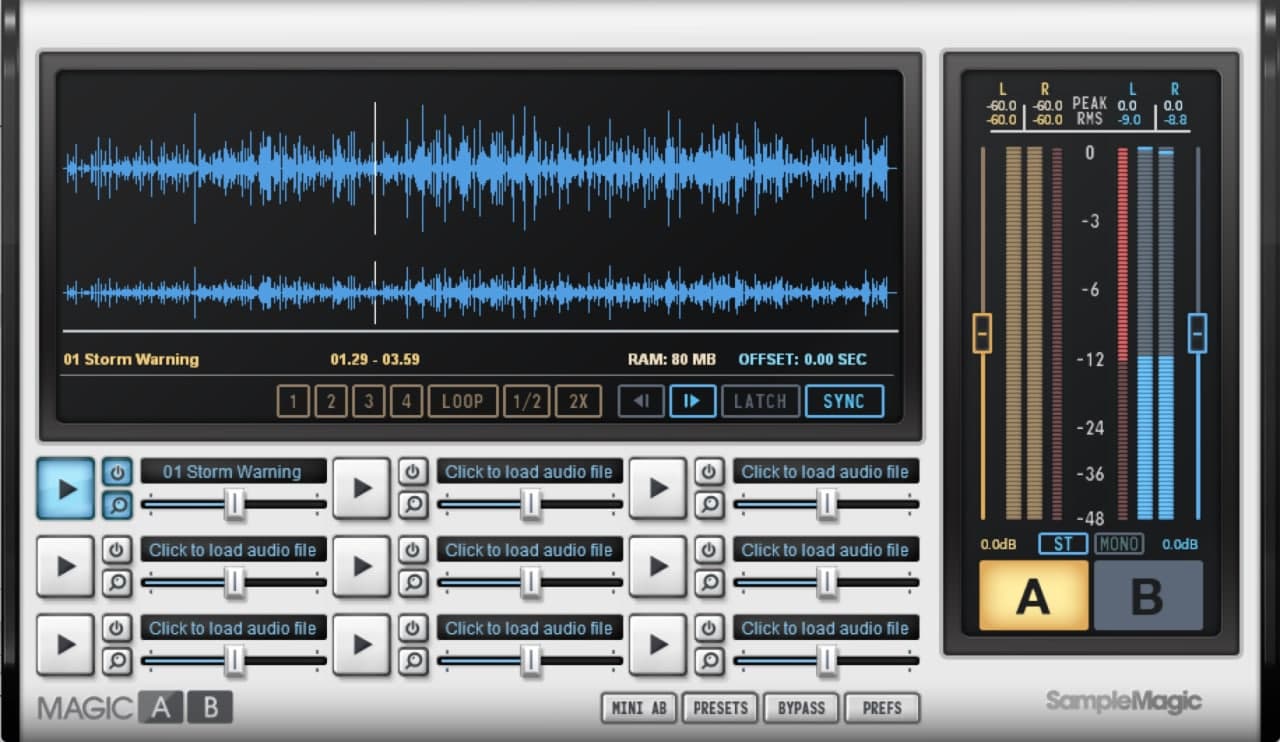
Task: Click the skip-forward transport arrow
Action: 692,401
